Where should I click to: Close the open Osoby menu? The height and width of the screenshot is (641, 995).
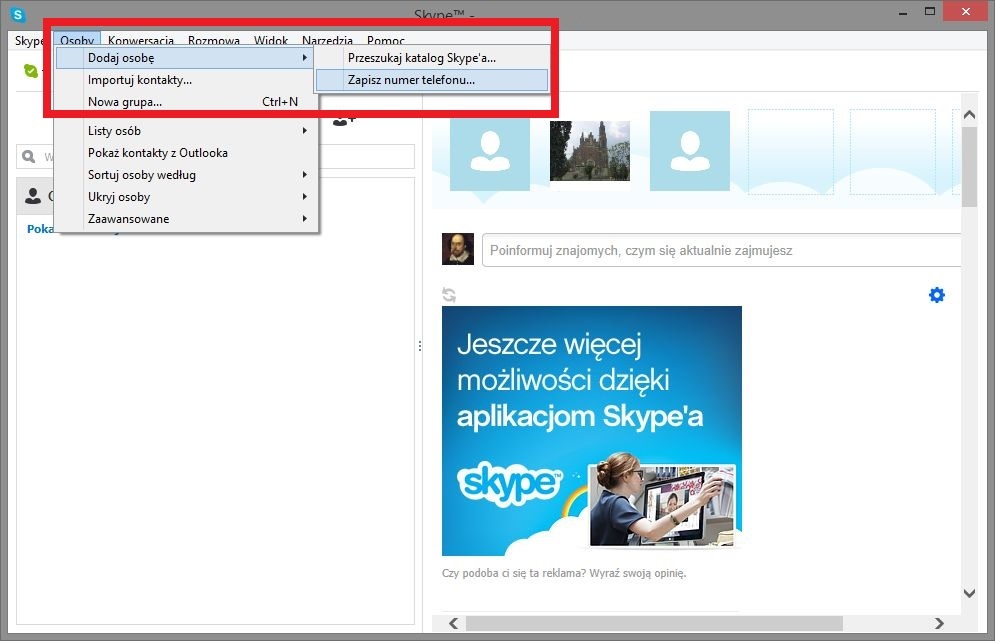pyautogui.click(x=77, y=41)
